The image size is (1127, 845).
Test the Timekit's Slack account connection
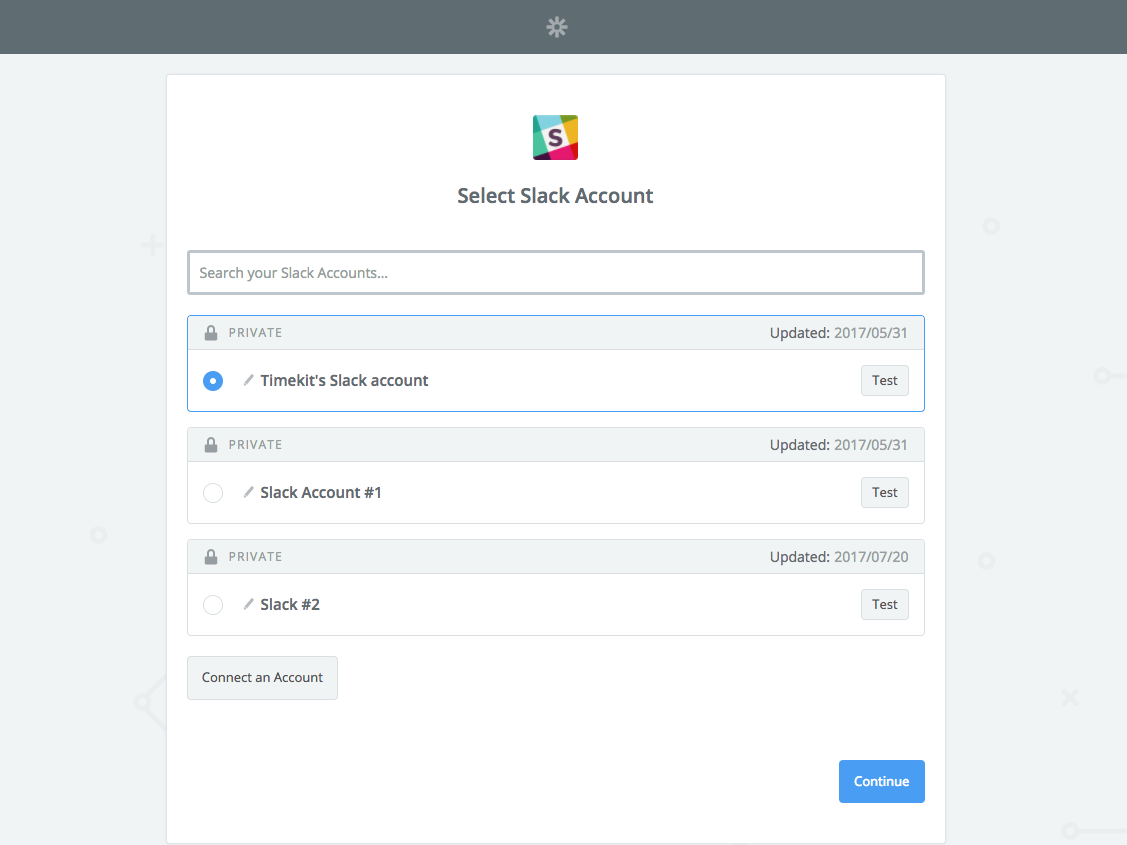coord(885,381)
